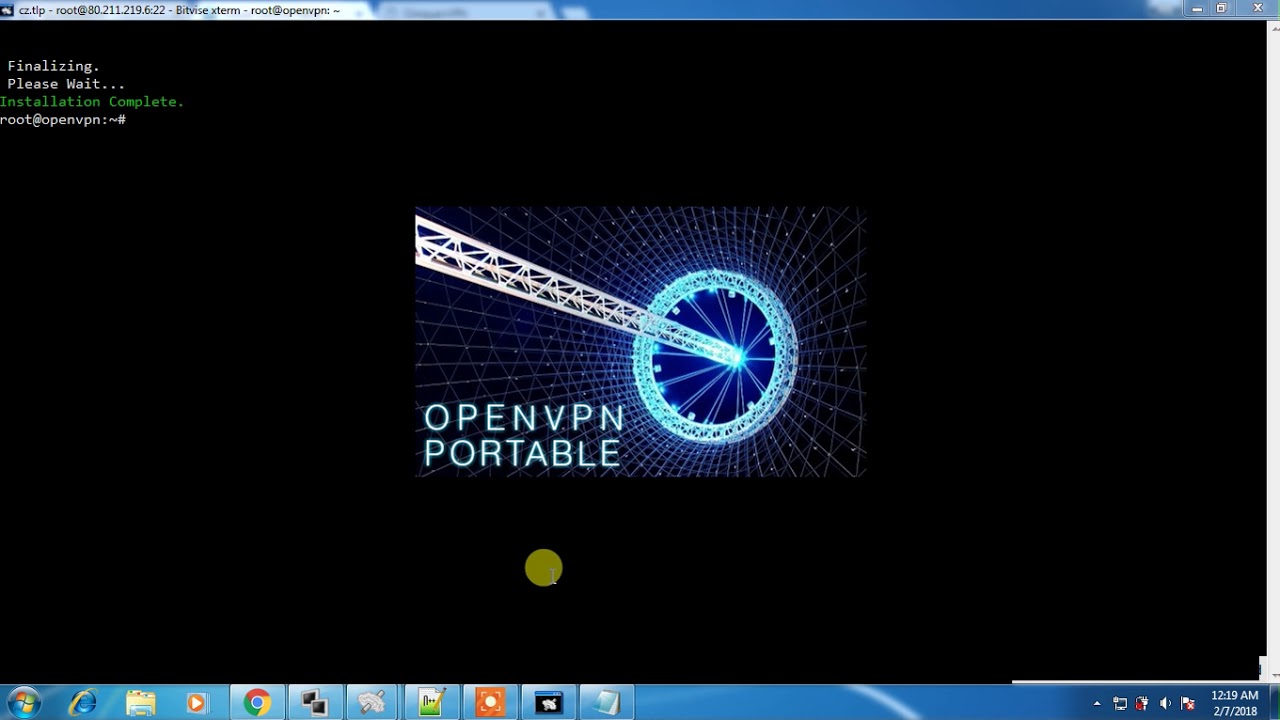Image resolution: width=1280 pixels, height=720 pixels.
Task: Launch Internet Explorer from the taskbar
Action: tap(83, 703)
